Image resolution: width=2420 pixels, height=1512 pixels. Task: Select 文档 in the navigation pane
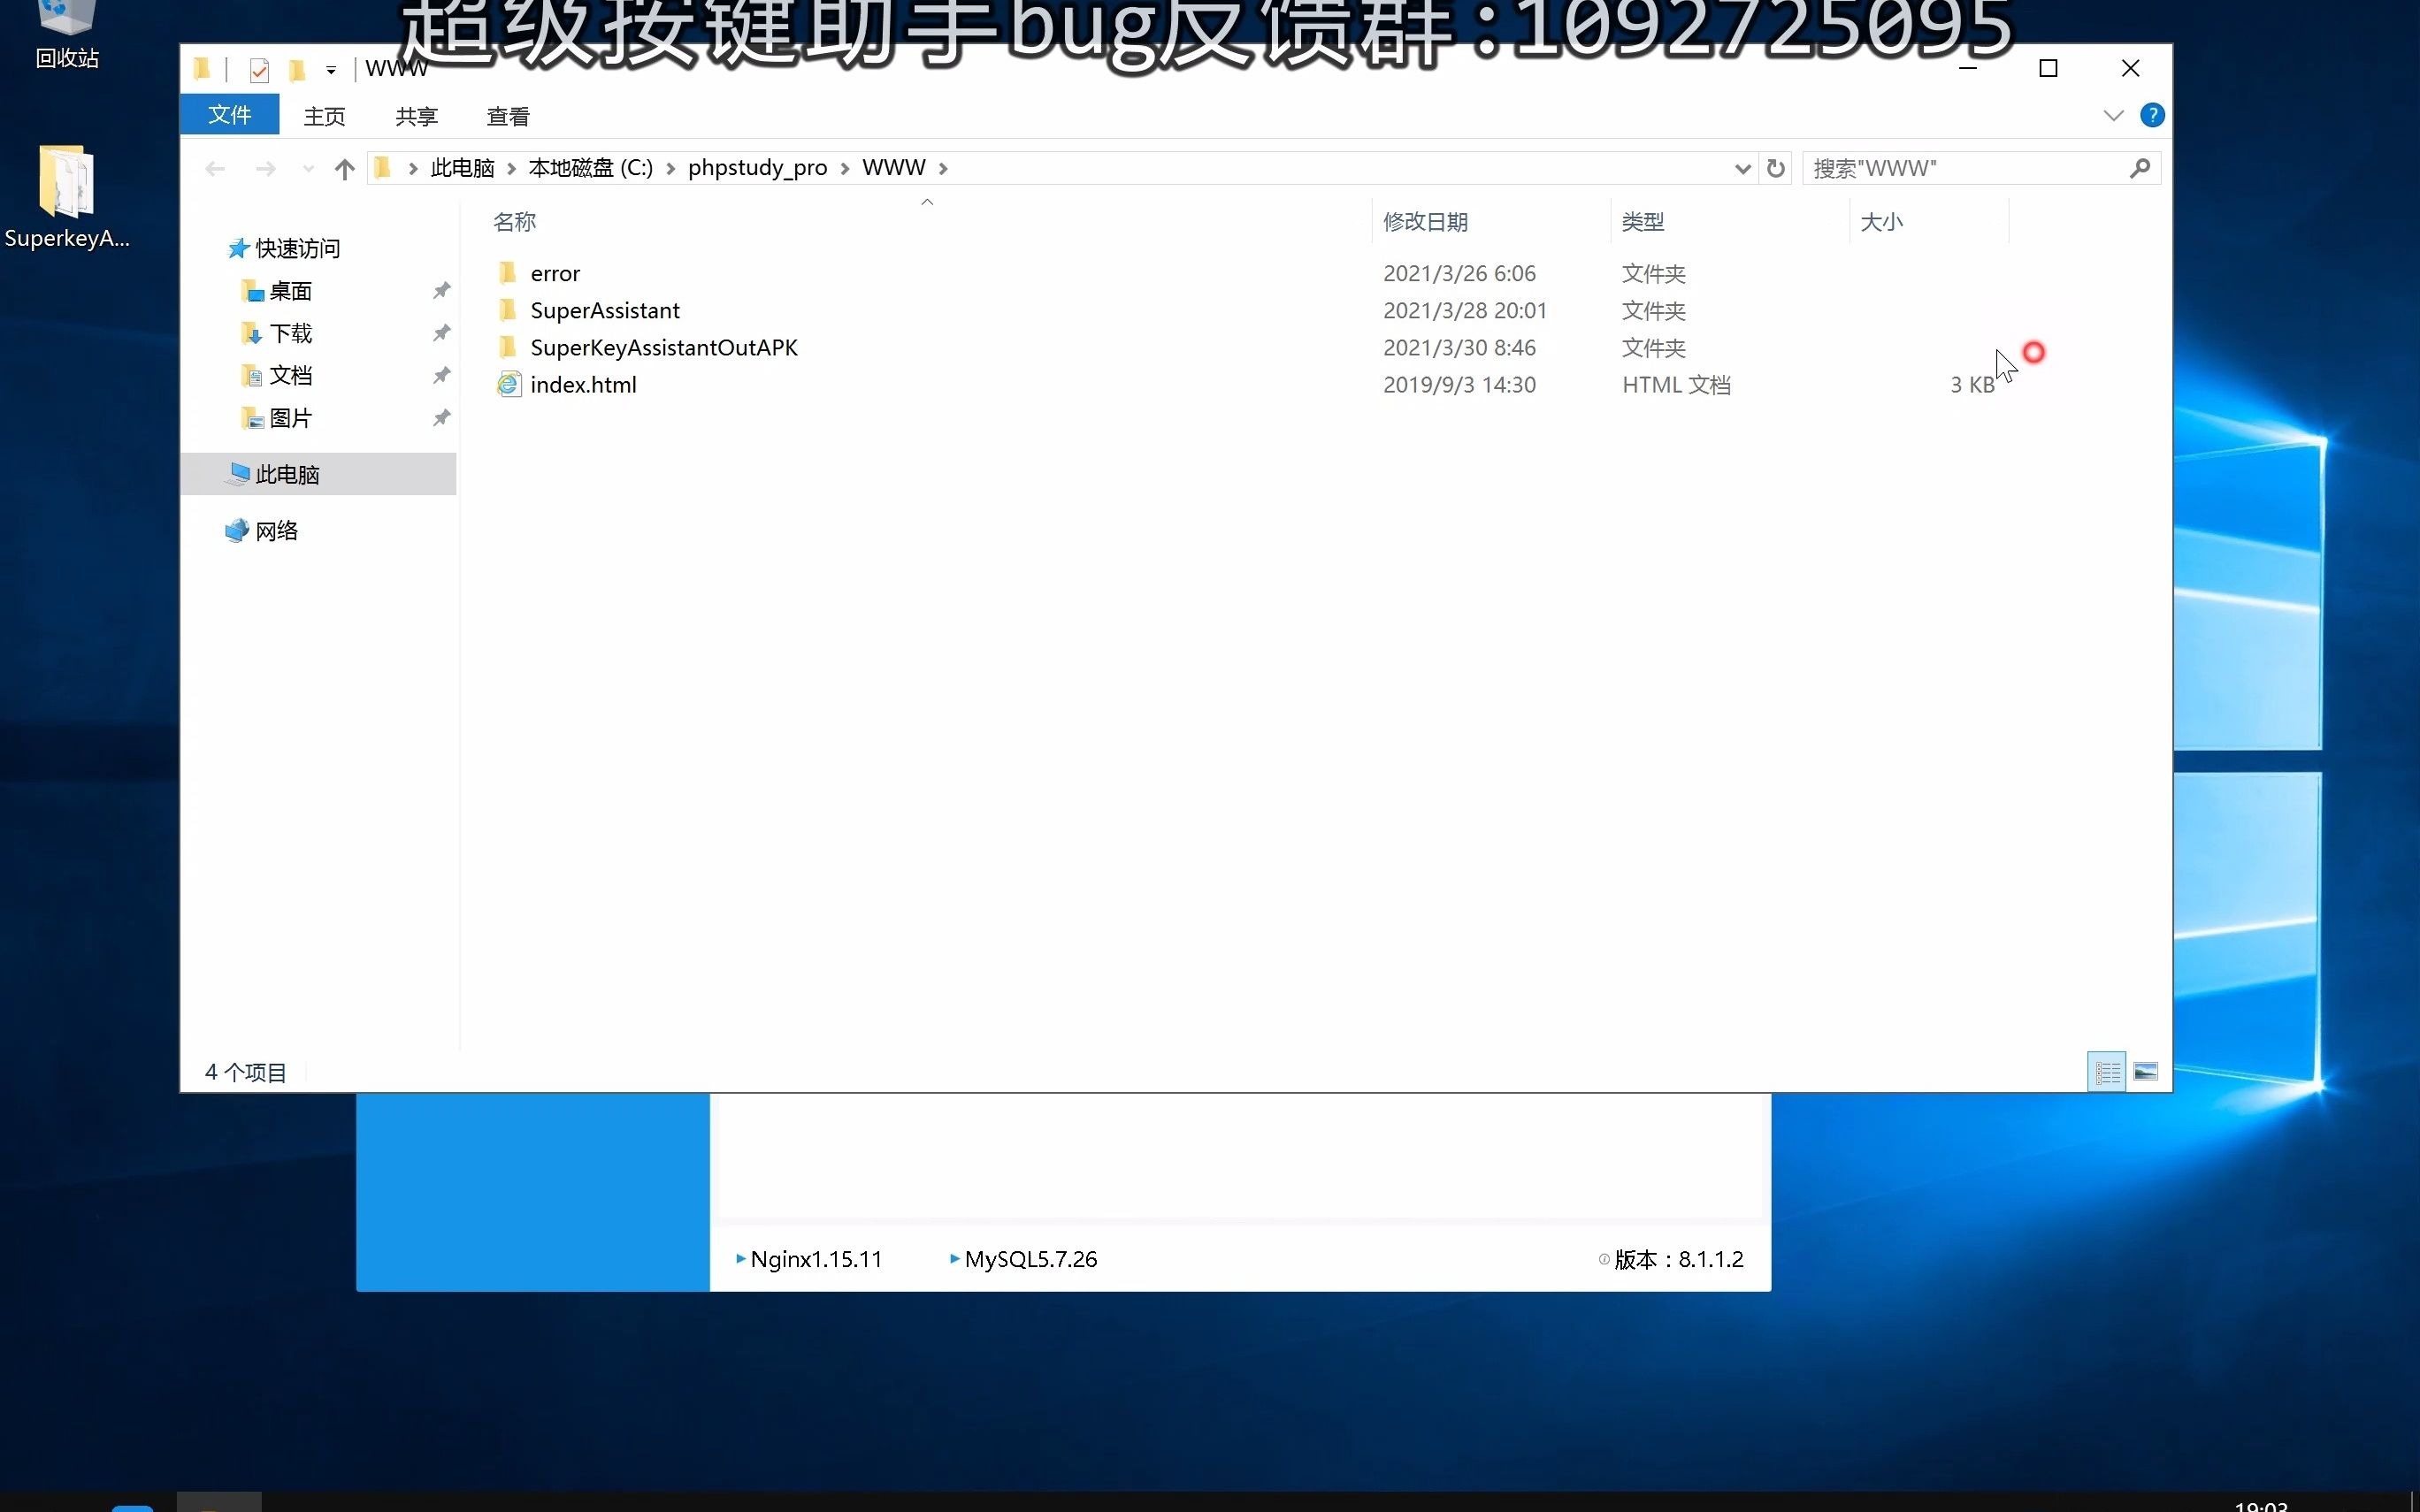click(x=290, y=375)
